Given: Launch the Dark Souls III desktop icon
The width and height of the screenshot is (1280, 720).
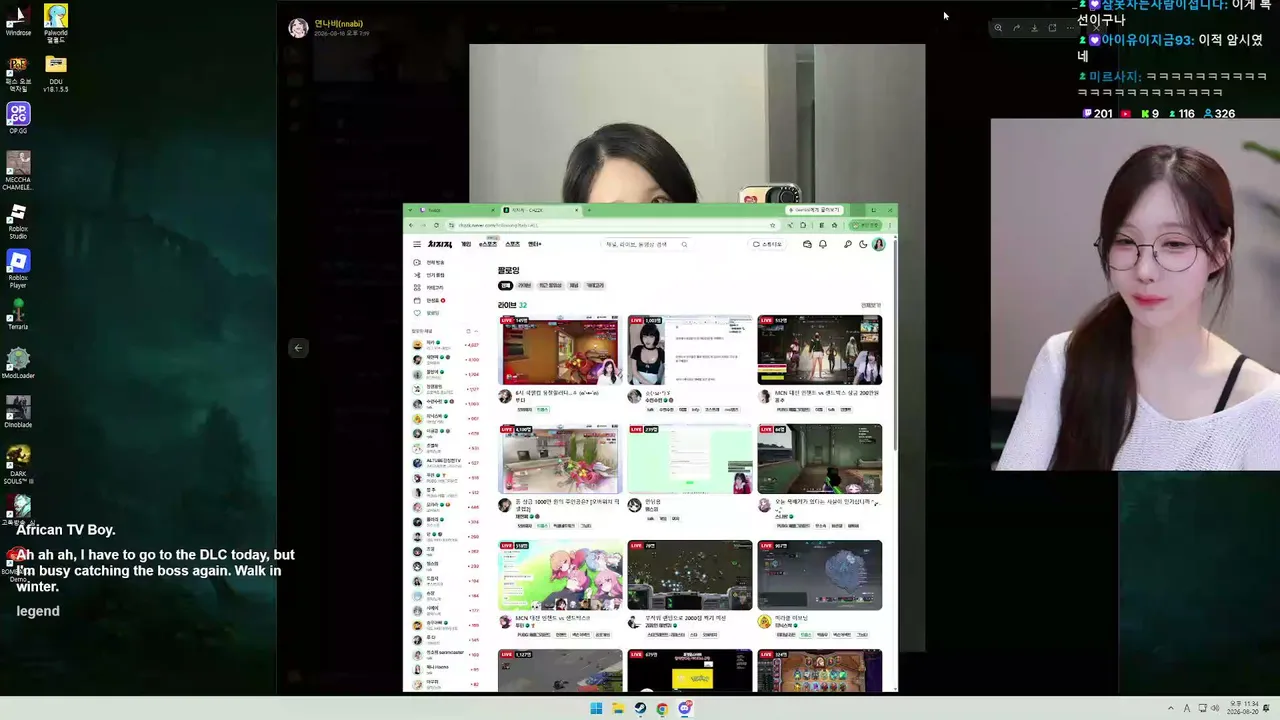Looking at the screenshot, I should [x=18, y=465].
